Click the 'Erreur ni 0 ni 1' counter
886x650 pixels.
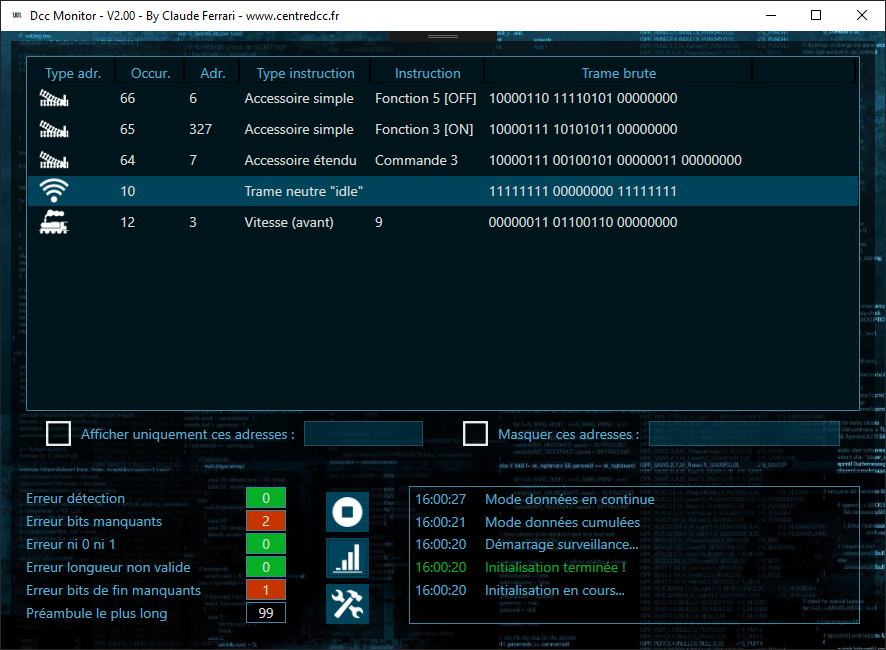click(266, 544)
